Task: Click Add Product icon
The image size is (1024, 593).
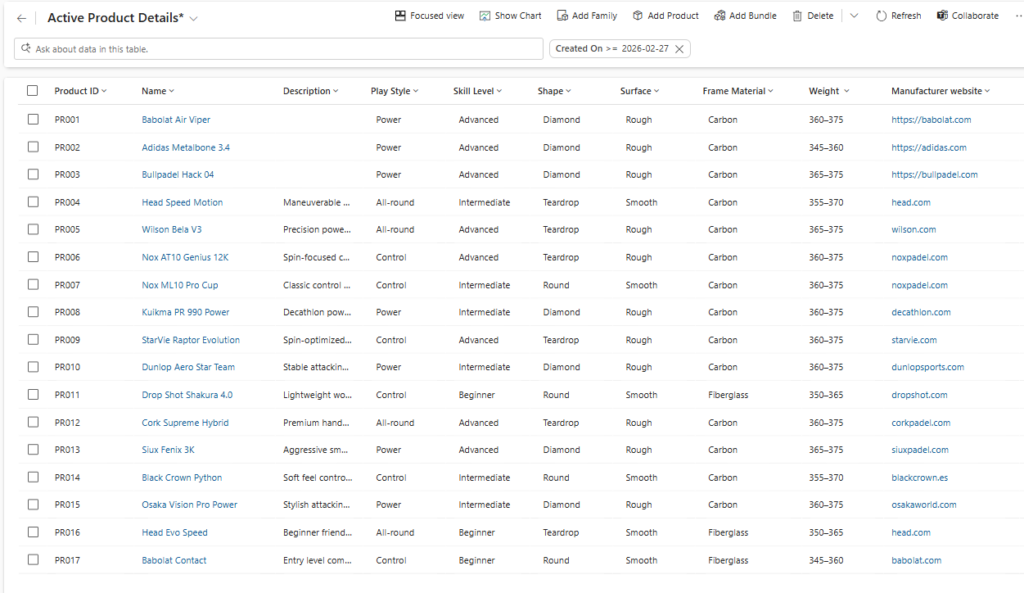Action: (640, 15)
